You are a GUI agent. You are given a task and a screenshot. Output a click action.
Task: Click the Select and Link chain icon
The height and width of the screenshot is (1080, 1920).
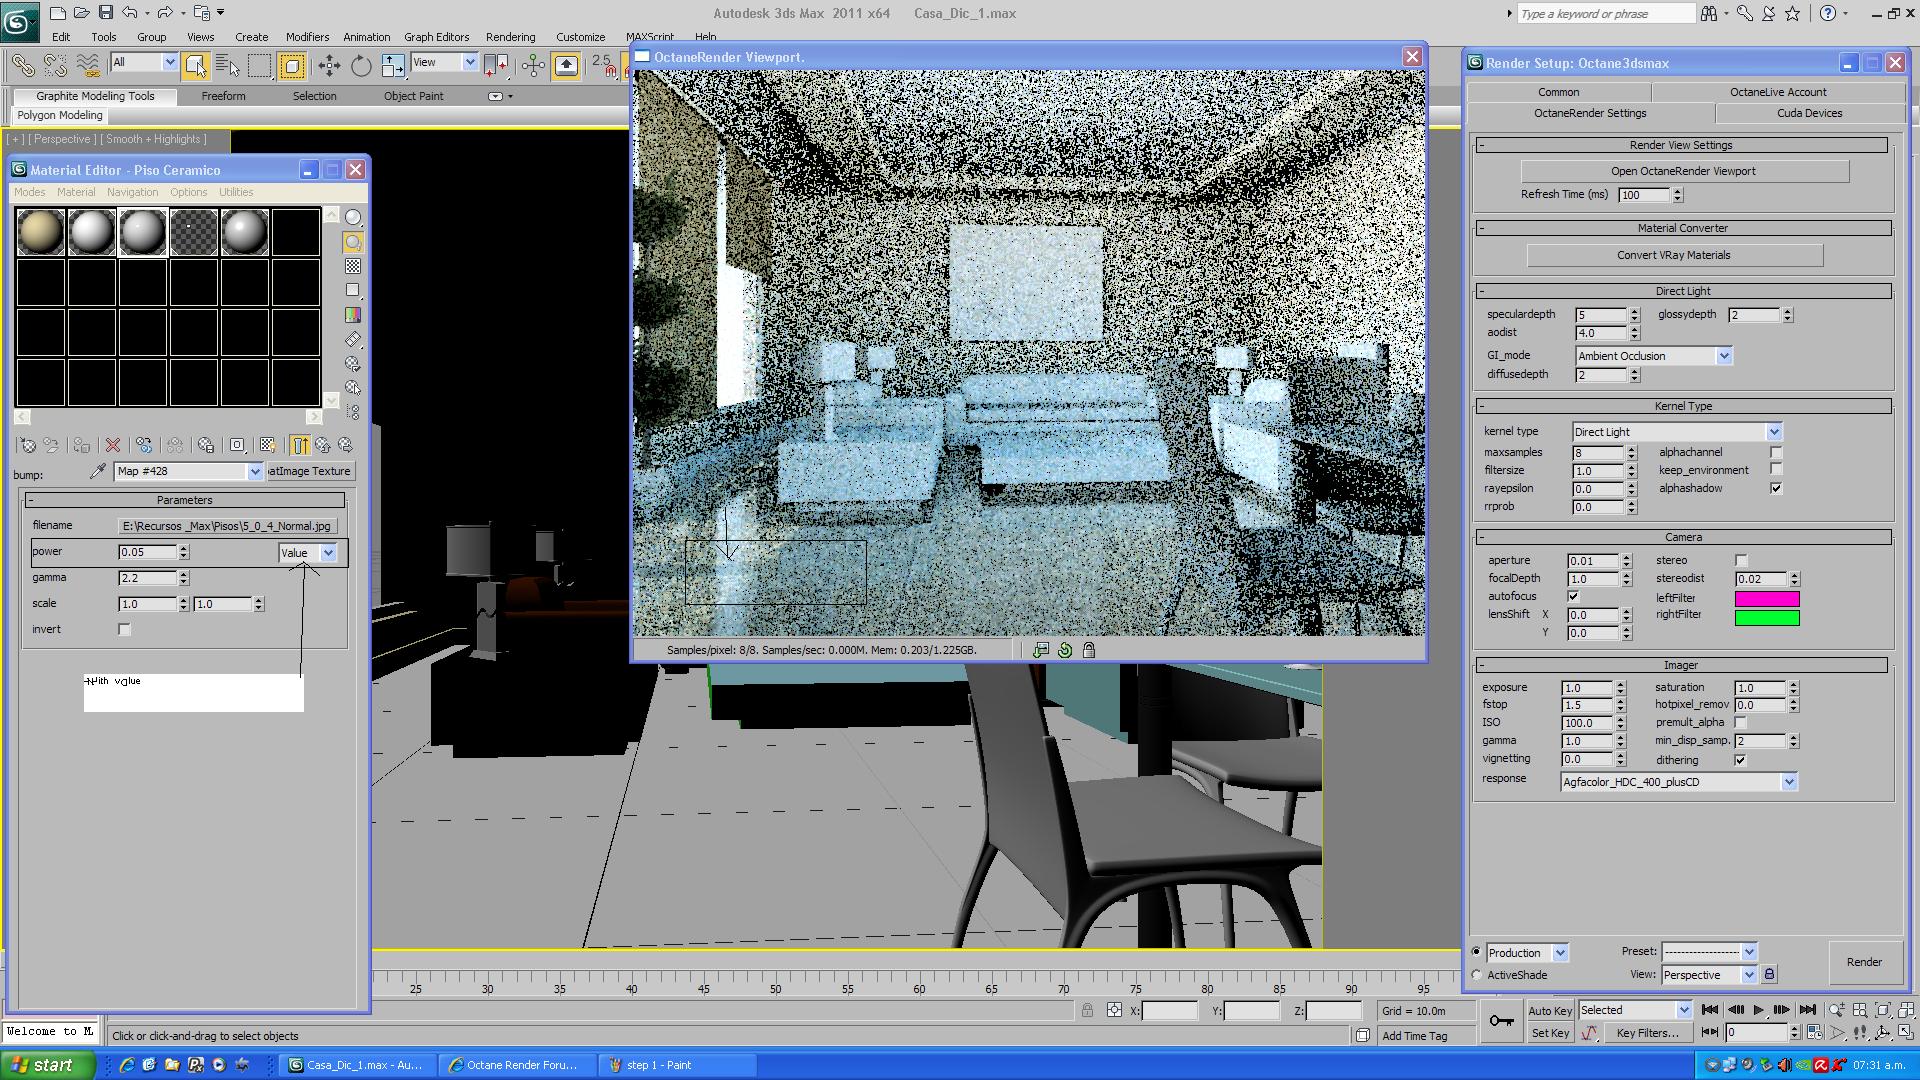click(x=22, y=66)
